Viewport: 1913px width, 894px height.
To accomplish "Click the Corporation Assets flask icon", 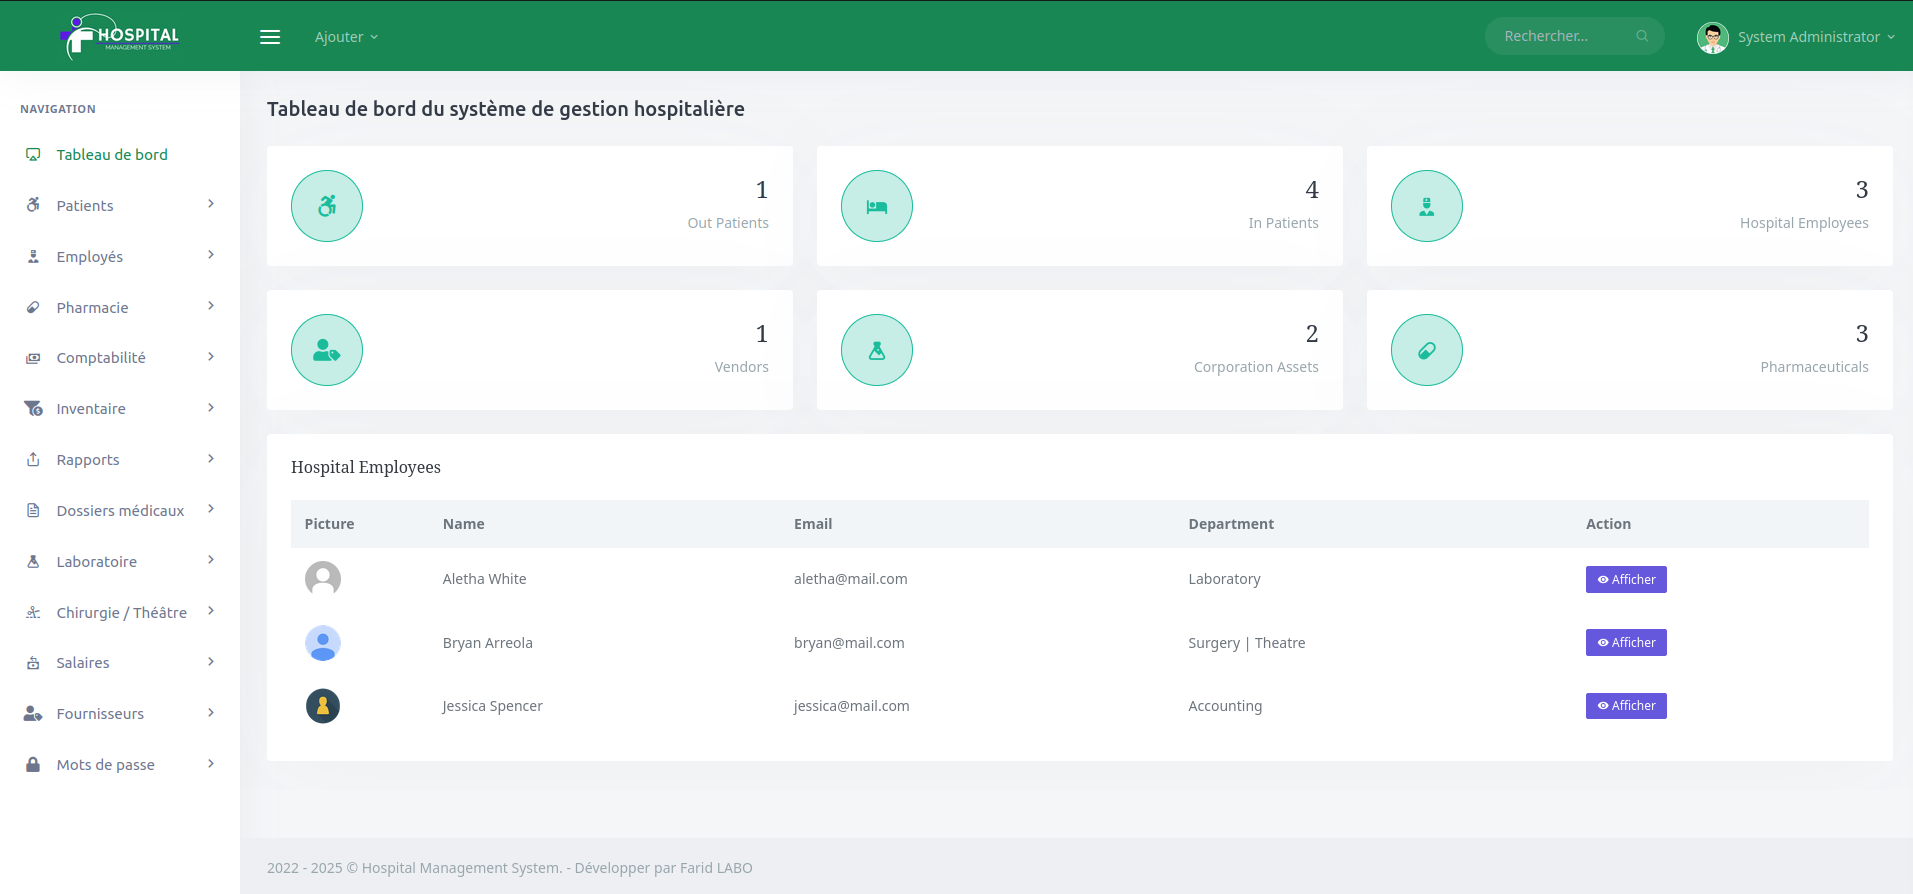I will click(877, 350).
